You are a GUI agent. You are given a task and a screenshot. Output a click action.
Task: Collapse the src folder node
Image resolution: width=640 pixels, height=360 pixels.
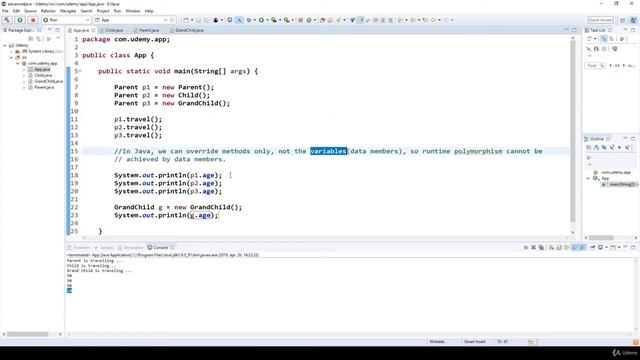click(11, 58)
